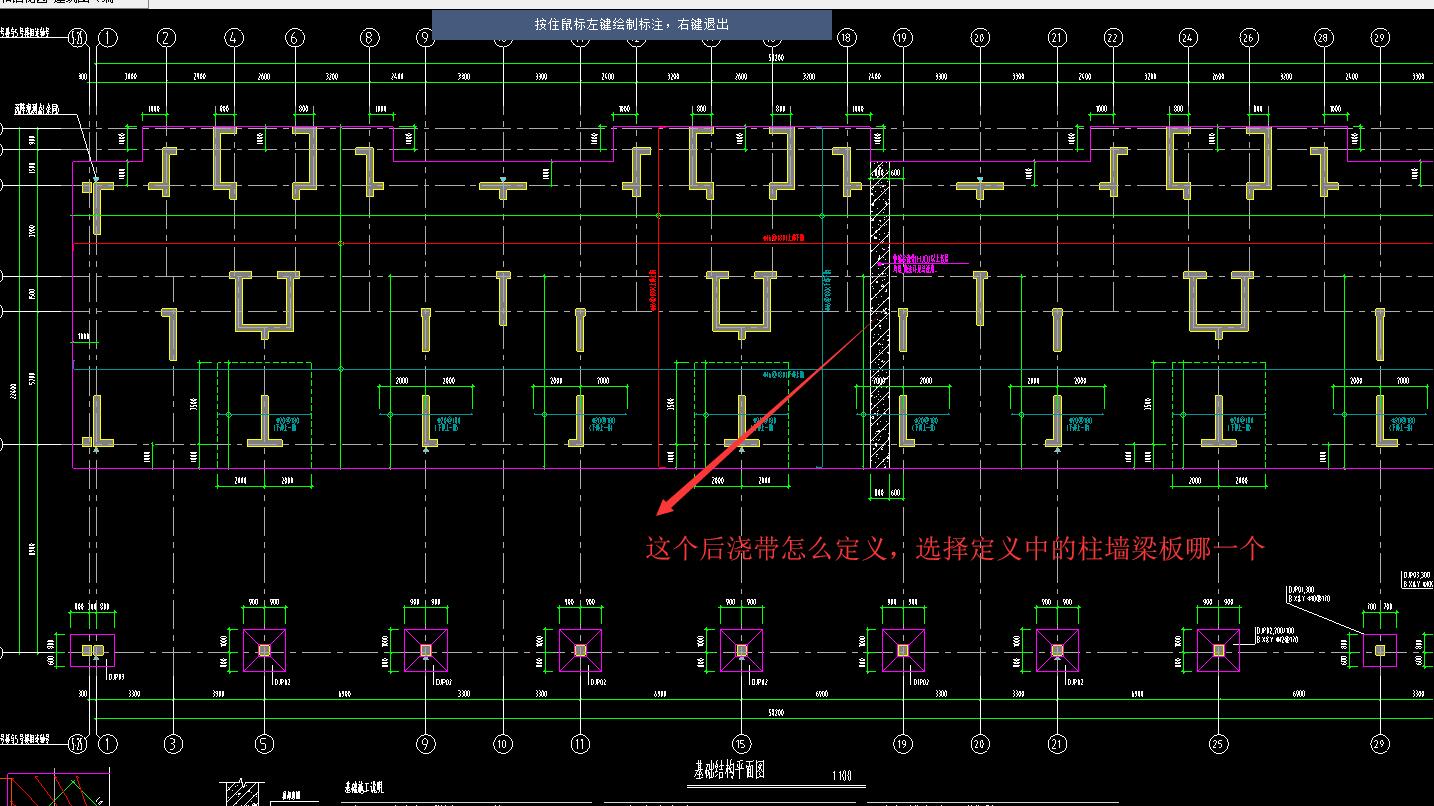Select axis bubble number 3
The height and width of the screenshot is (806, 1434).
pyautogui.click(x=174, y=743)
